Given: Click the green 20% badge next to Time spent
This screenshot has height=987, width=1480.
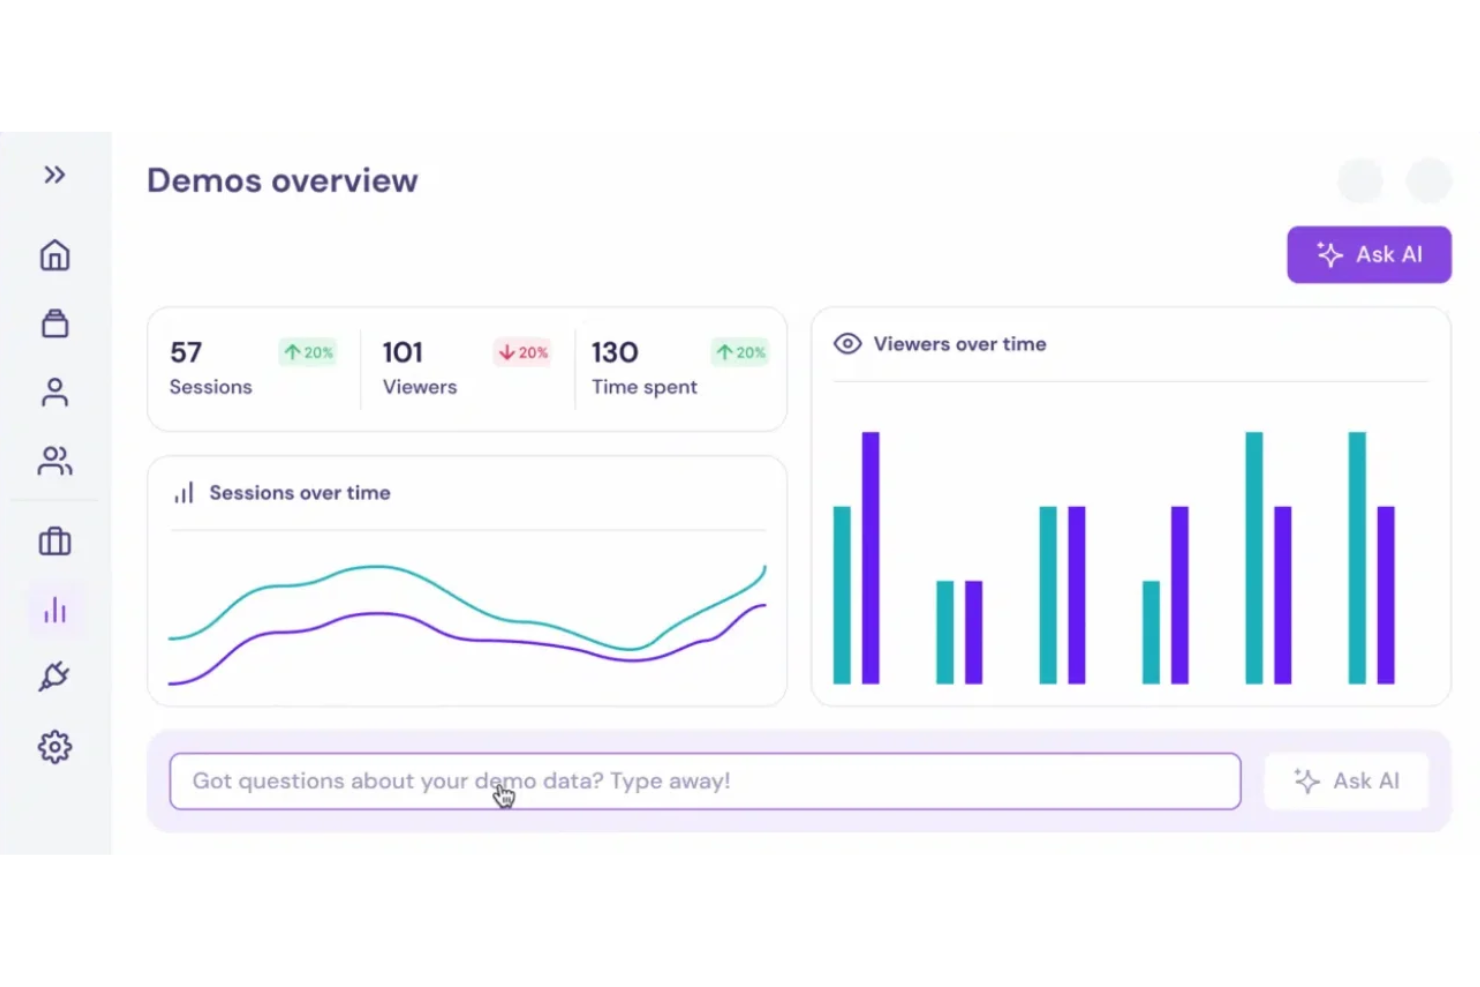Looking at the screenshot, I should pyautogui.click(x=740, y=352).
